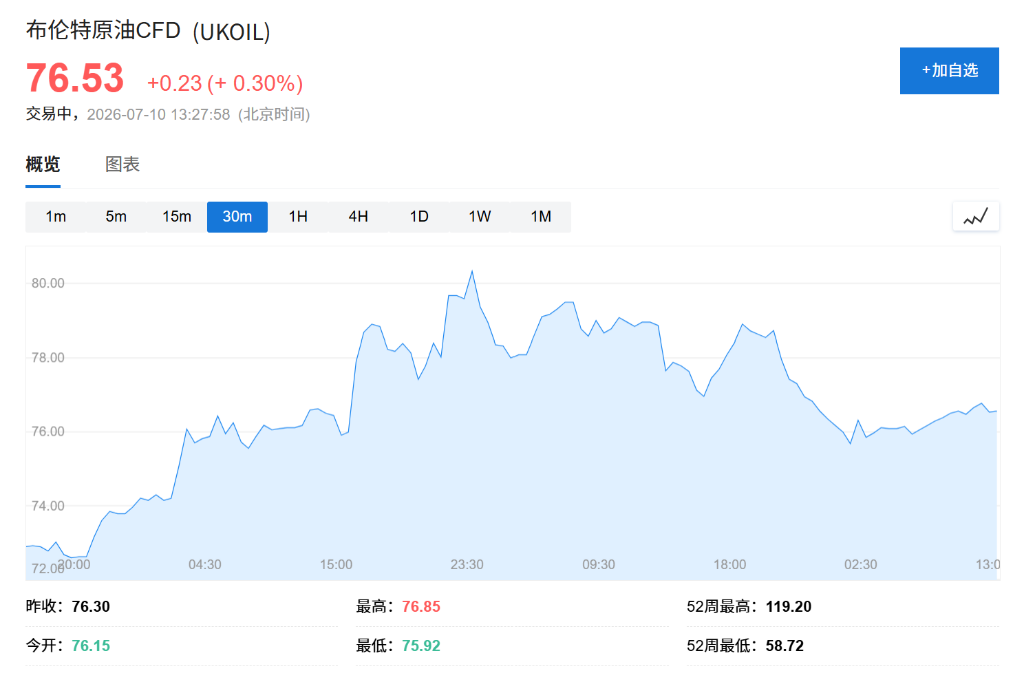Switch chart to 1H interval
The image size is (1024, 679).
[298, 217]
